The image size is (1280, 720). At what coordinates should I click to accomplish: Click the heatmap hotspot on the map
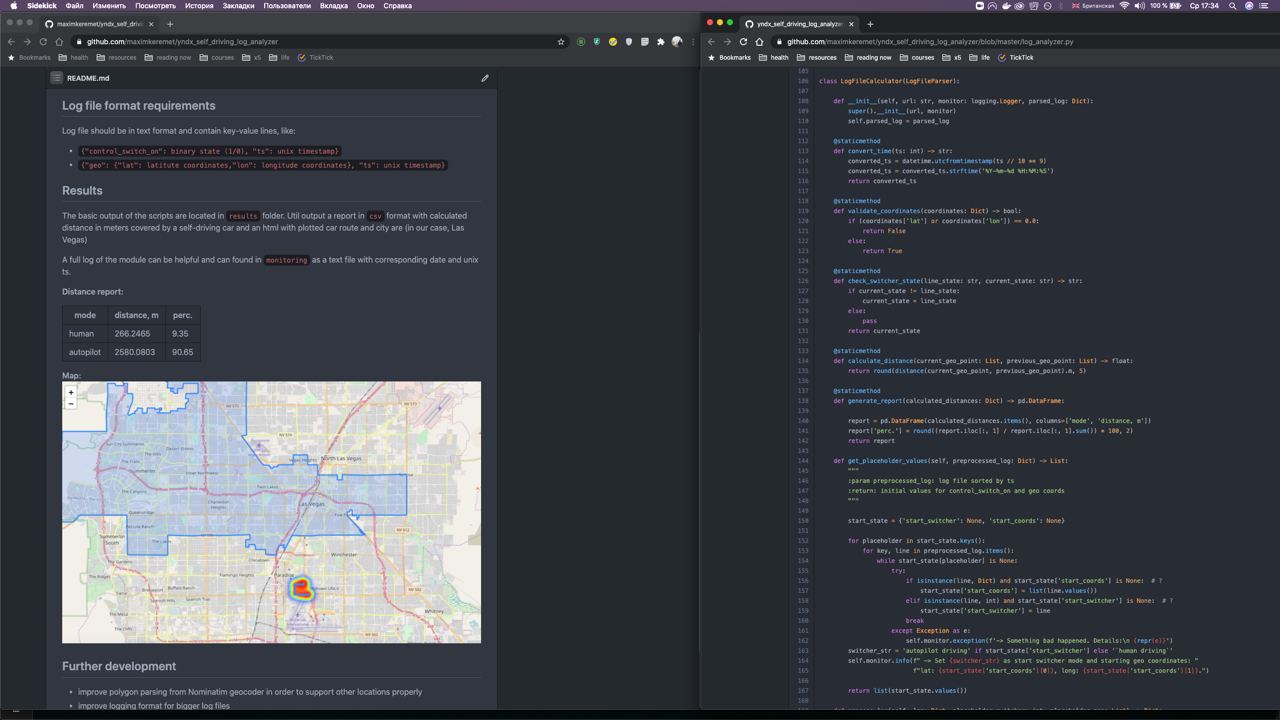pyautogui.click(x=301, y=589)
